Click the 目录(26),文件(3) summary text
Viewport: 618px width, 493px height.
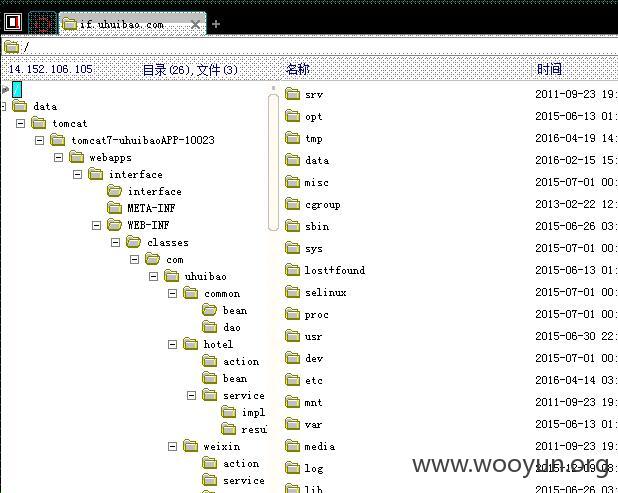tap(190, 70)
